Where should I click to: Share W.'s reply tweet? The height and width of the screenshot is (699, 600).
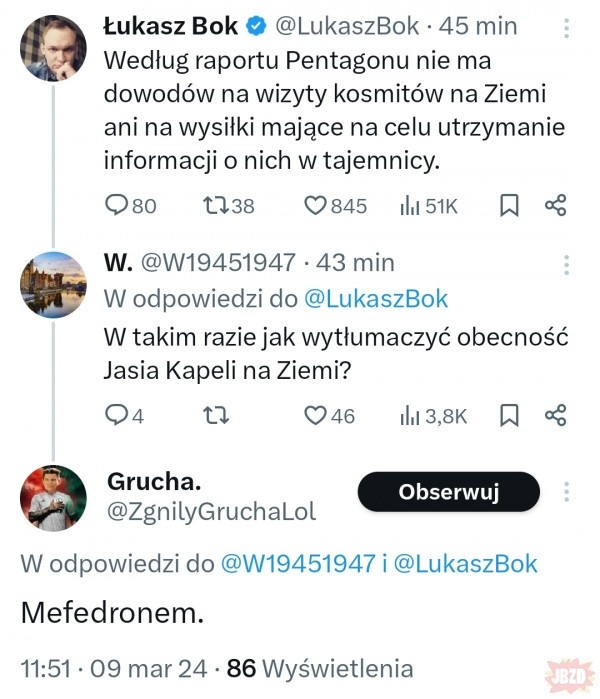click(555, 416)
